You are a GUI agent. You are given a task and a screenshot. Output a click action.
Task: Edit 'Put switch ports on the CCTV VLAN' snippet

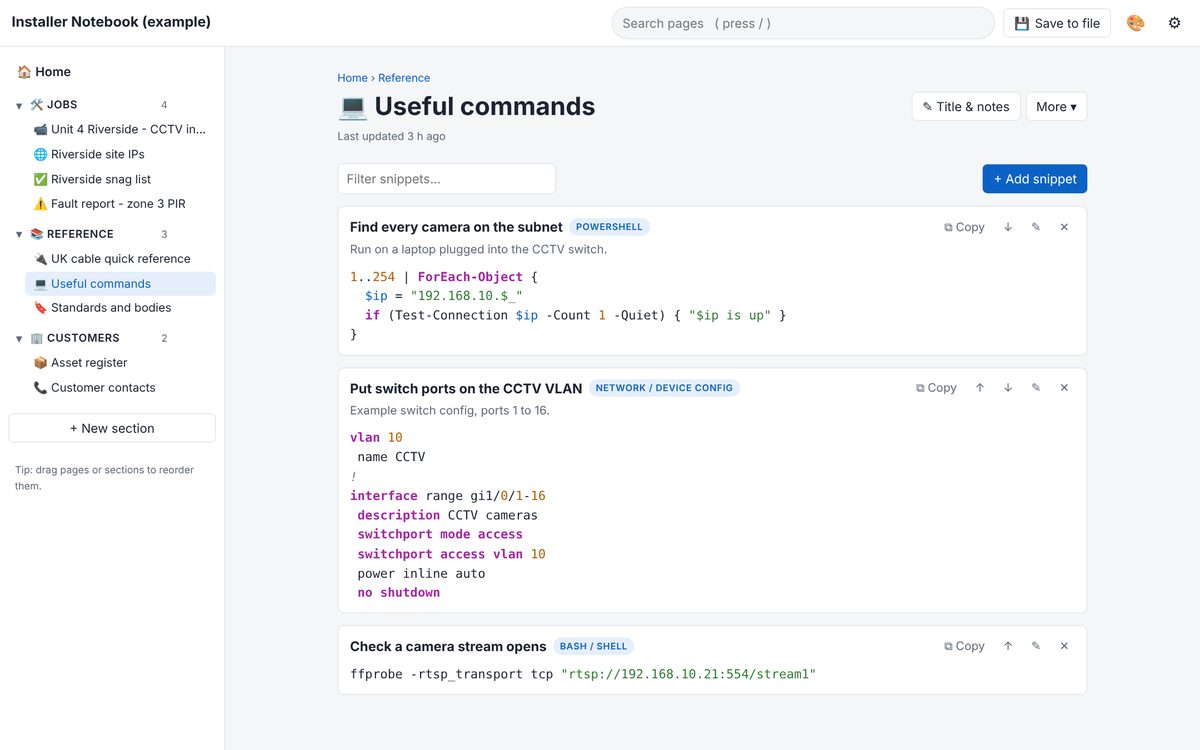pyautogui.click(x=1036, y=388)
